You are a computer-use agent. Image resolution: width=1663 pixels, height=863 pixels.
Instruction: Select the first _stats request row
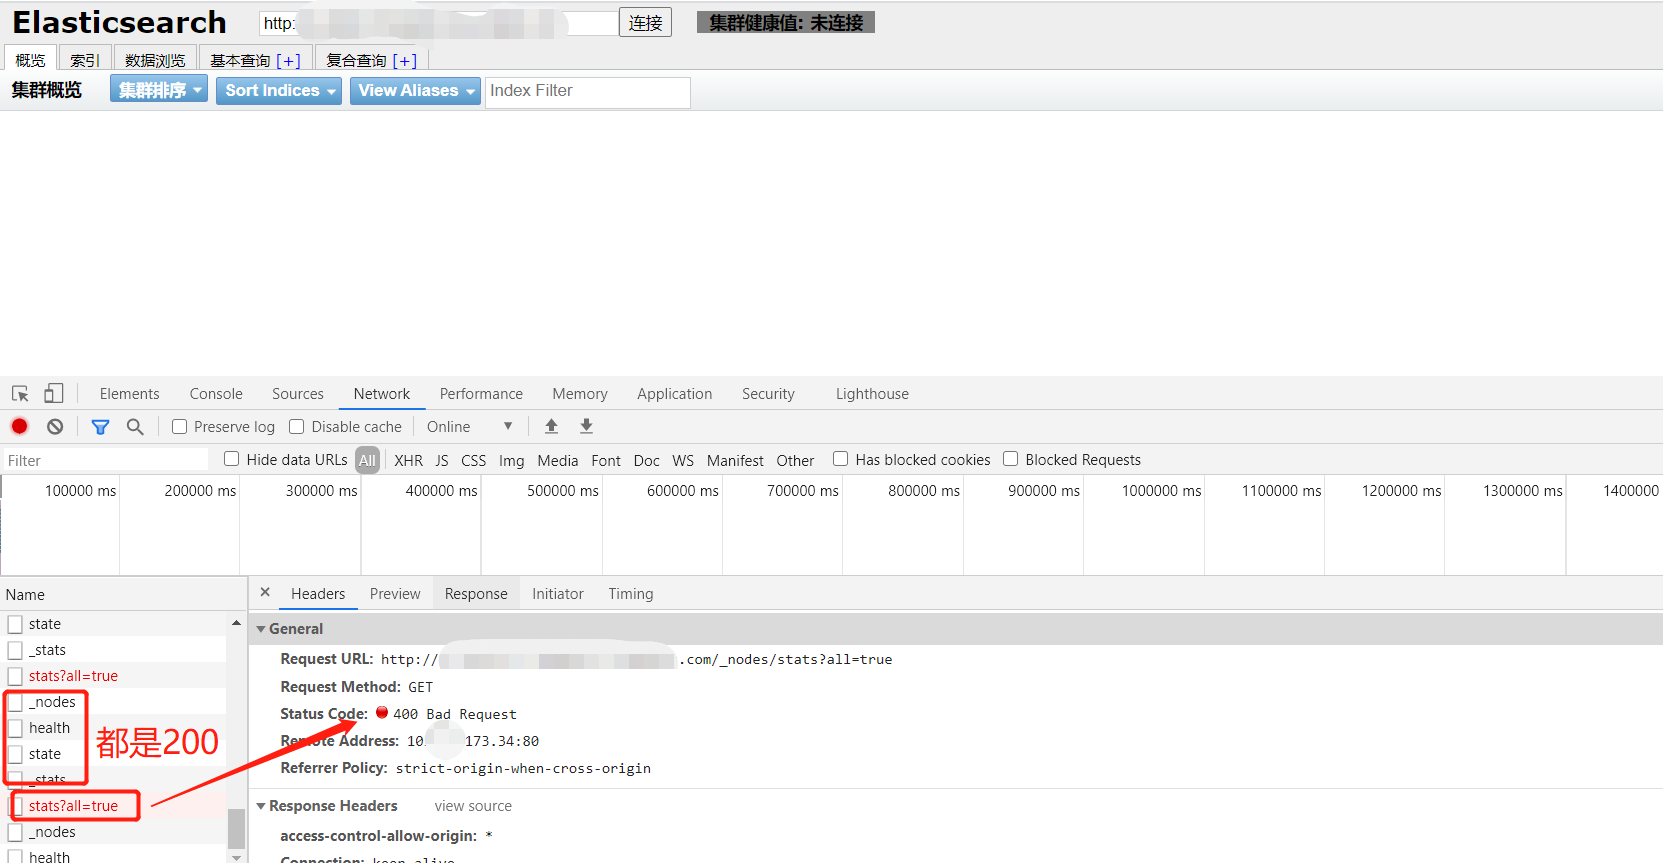[113, 650]
